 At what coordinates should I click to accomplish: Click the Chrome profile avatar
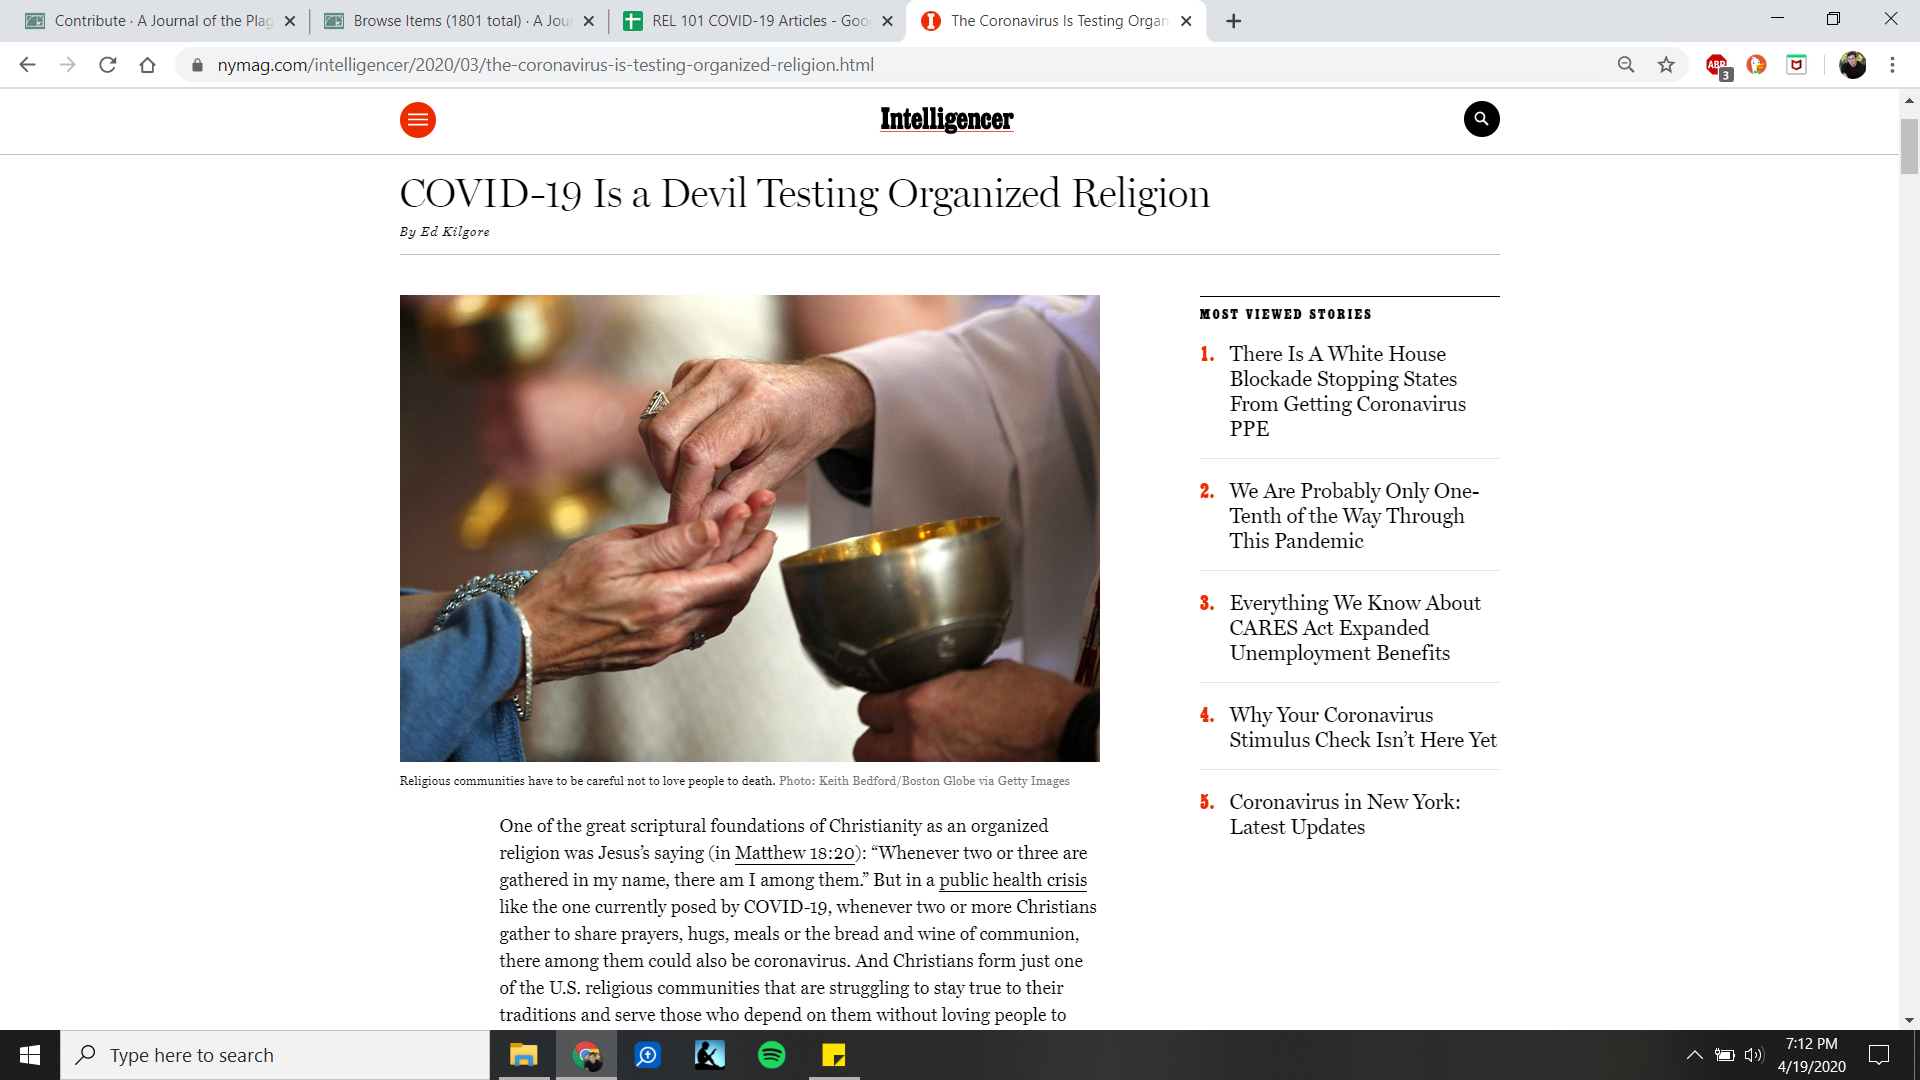pos(1852,65)
